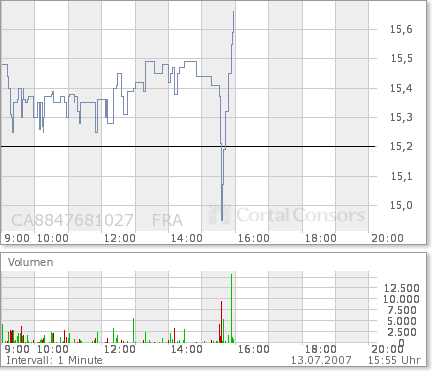Click the tallest green volume bar

click(231, 308)
